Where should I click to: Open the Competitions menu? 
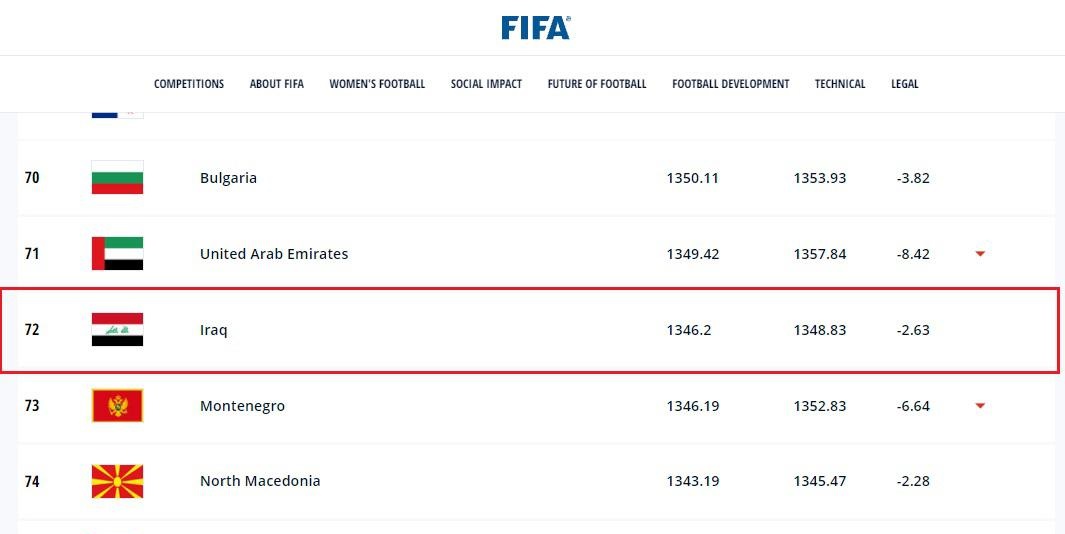pos(189,84)
